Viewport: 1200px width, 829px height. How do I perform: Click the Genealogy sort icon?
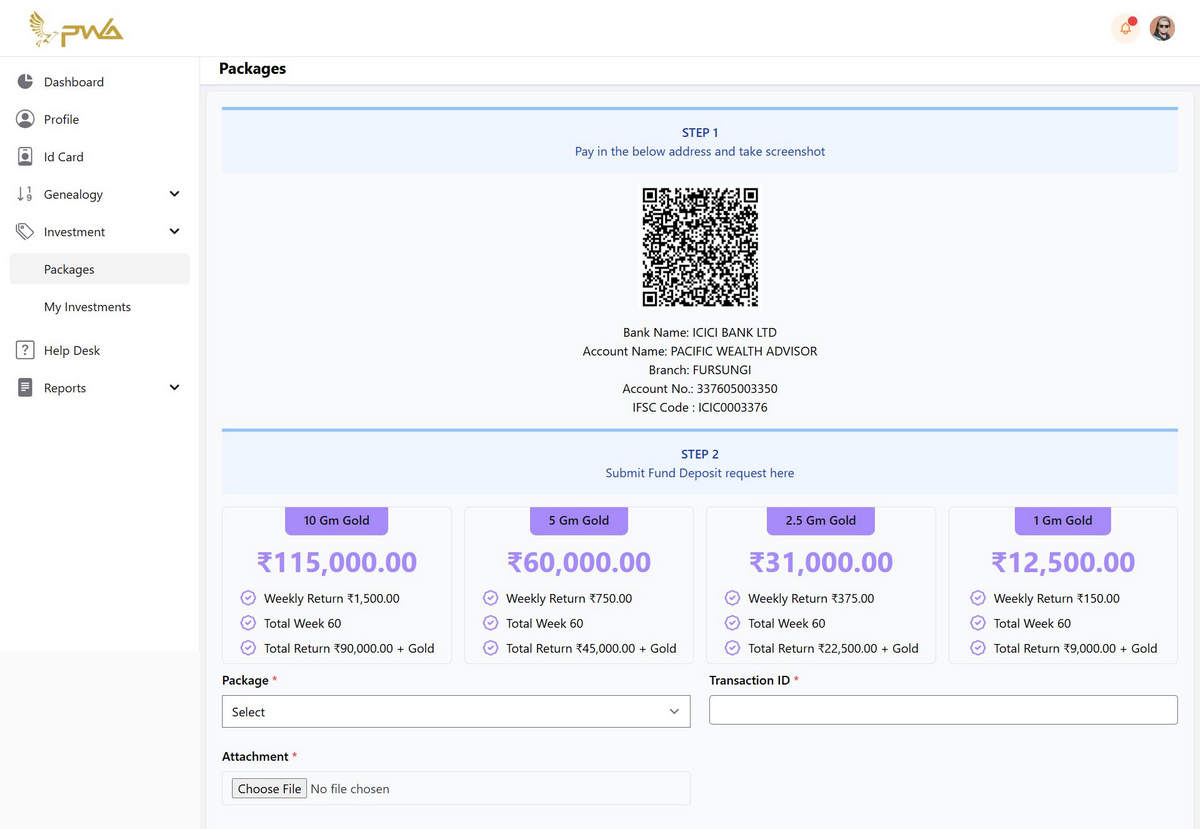(x=25, y=194)
